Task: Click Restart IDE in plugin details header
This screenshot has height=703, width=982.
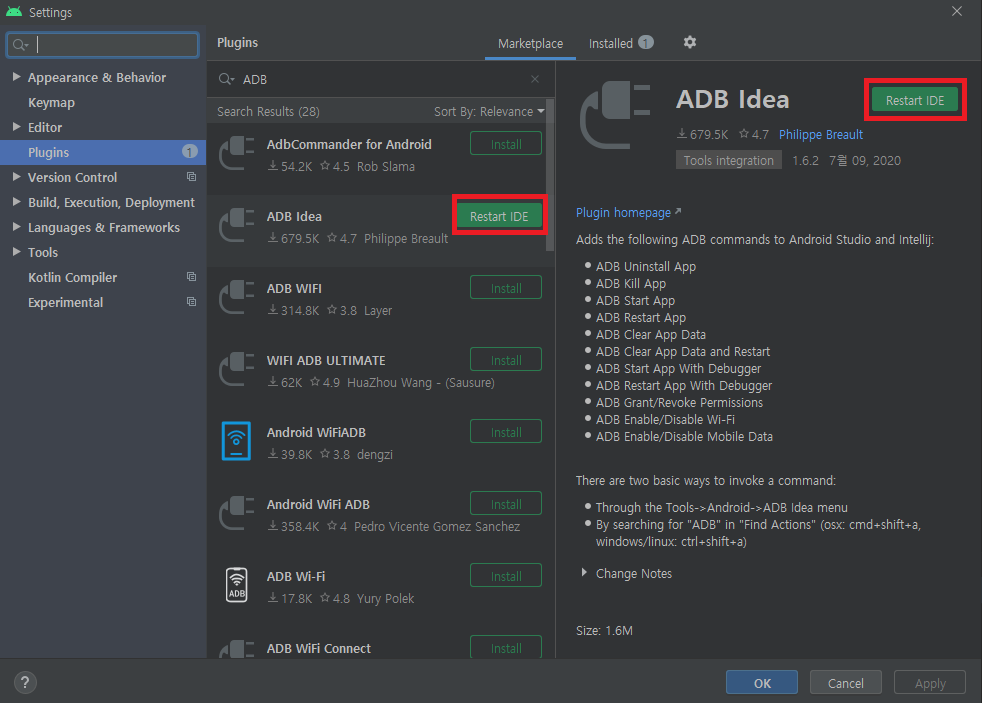Action: [915, 100]
